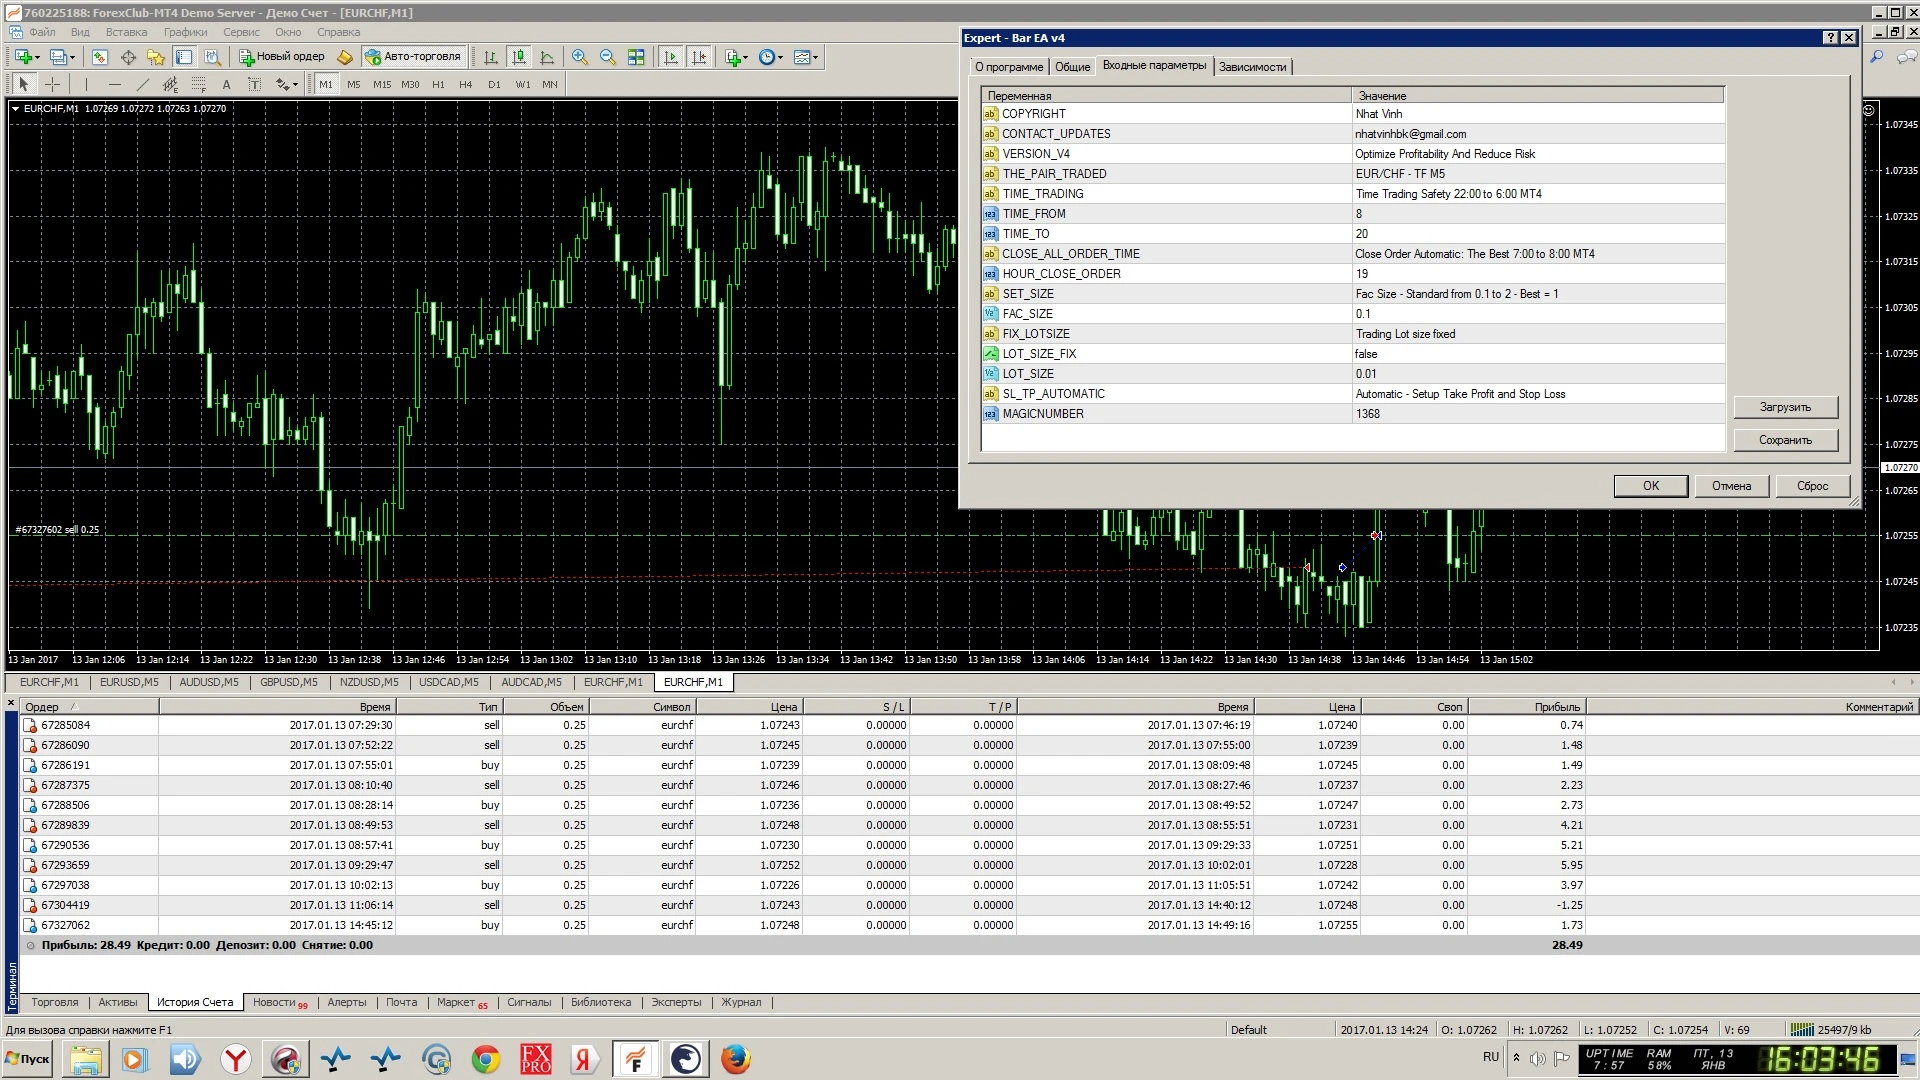The image size is (1920, 1080).
Task: Select H4 timeframe button
Action: 466,84
